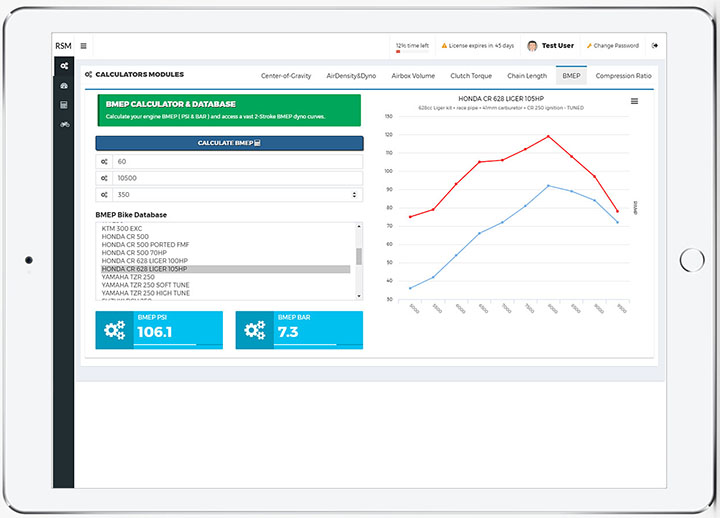
Task: Select HONDA CR 500 in the list
Action: [225, 236]
